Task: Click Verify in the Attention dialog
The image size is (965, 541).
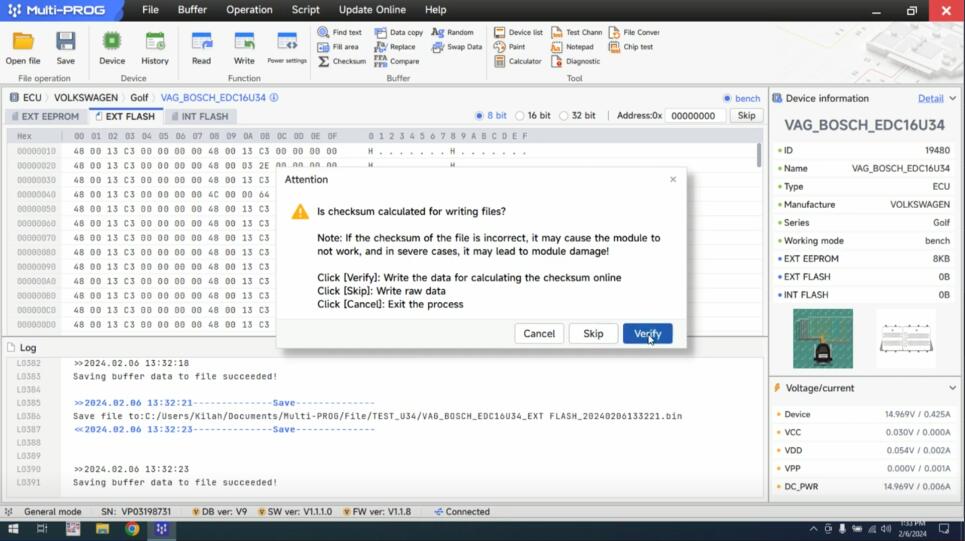Action: [647, 334]
